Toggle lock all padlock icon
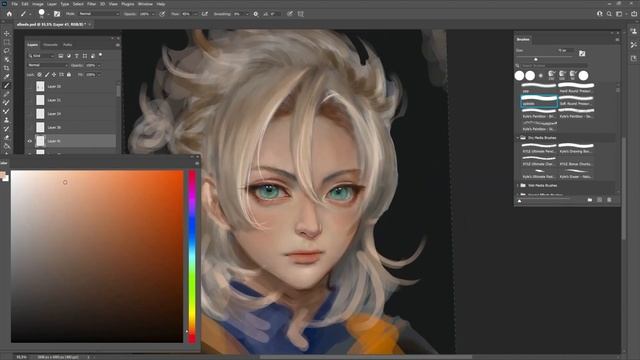The height and width of the screenshot is (360, 640). pyautogui.click(x=69, y=75)
